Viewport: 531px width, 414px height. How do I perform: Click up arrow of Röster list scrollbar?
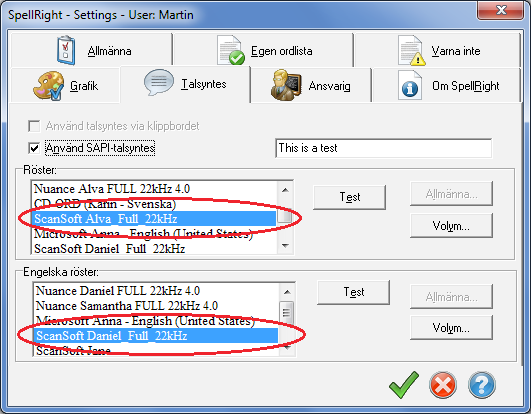coord(285,190)
